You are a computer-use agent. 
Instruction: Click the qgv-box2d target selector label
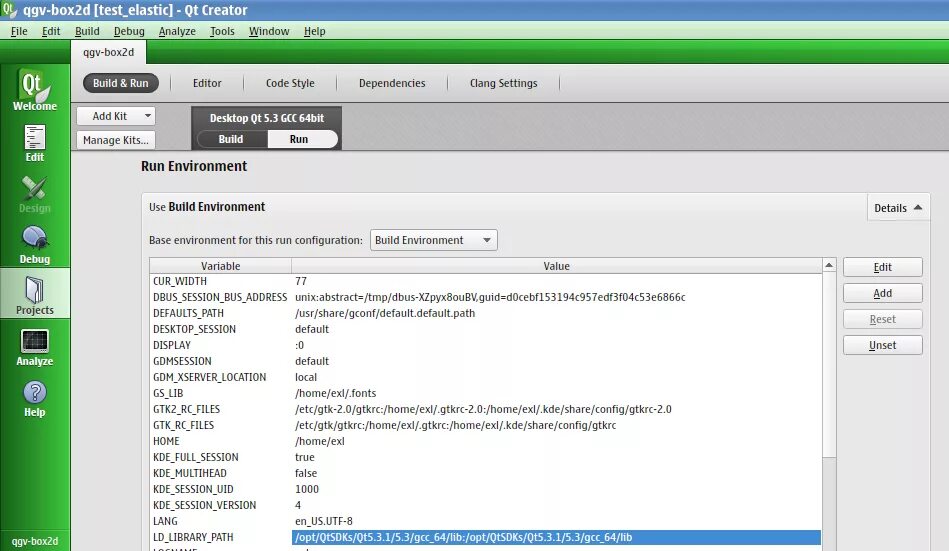coord(35,541)
